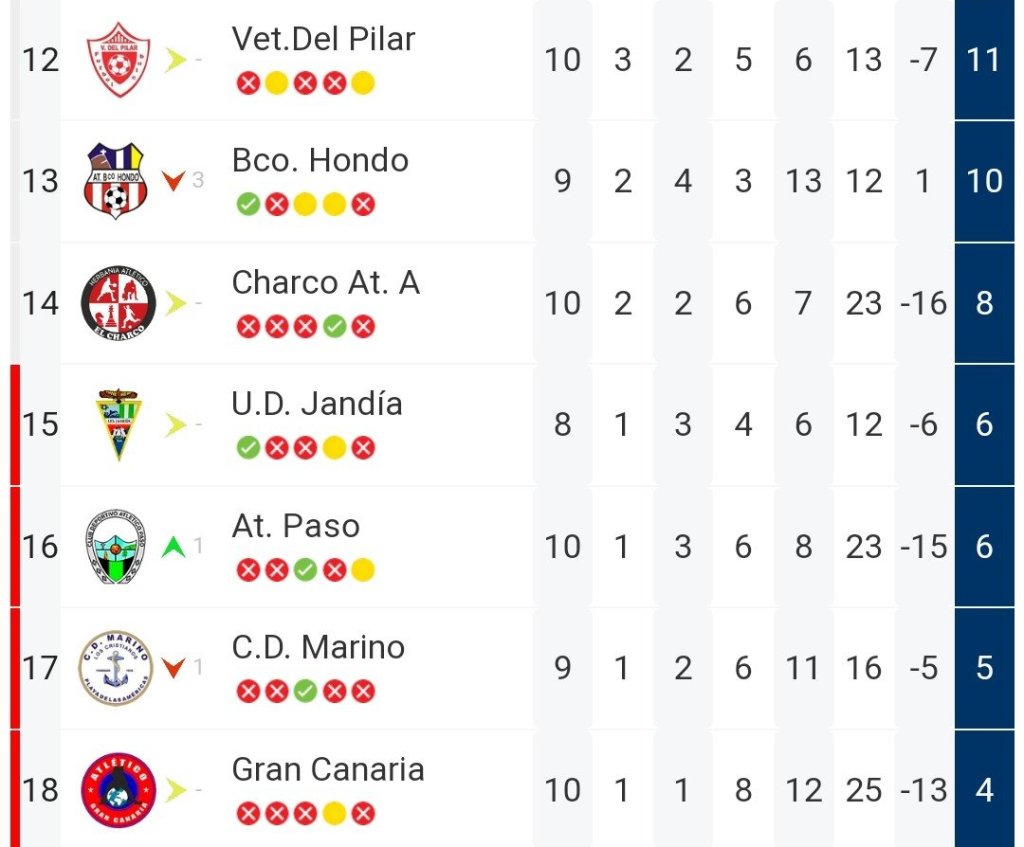
Task: Tap the Vet.Del Pilar club crest
Action: pyautogui.click(x=118, y=60)
